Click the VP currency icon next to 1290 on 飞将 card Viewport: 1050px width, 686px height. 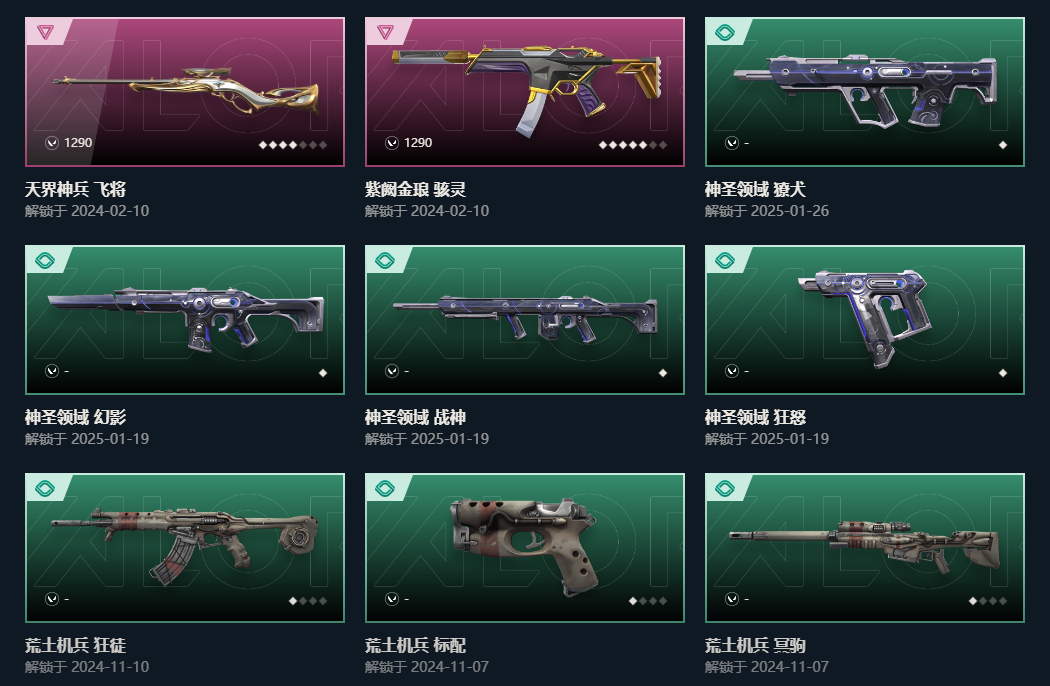tap(52, 143)
